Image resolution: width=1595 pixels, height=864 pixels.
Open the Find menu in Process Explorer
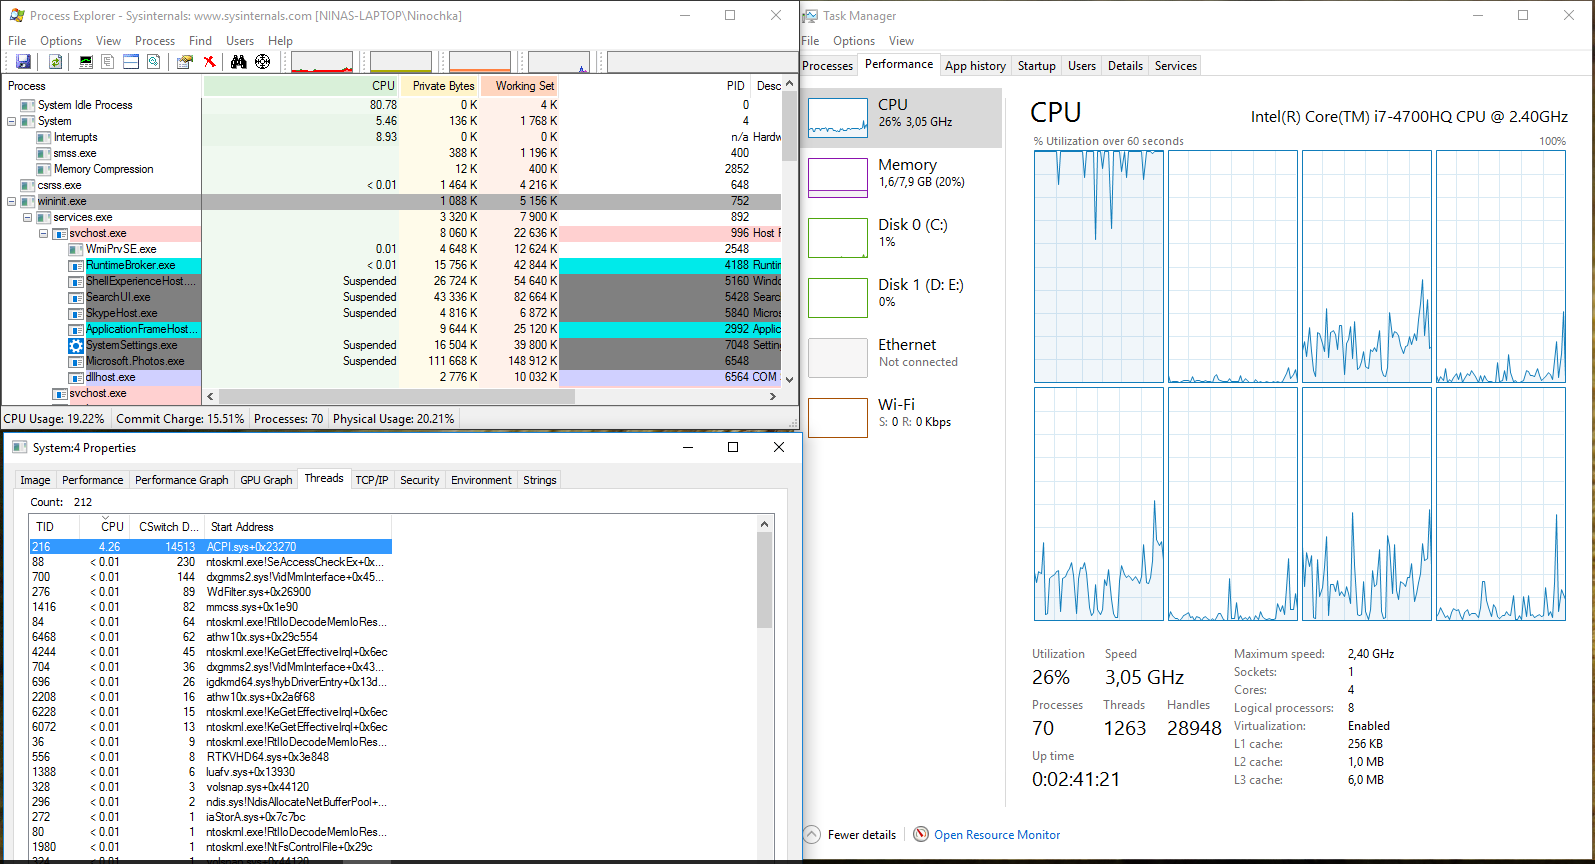coord(200,41)
